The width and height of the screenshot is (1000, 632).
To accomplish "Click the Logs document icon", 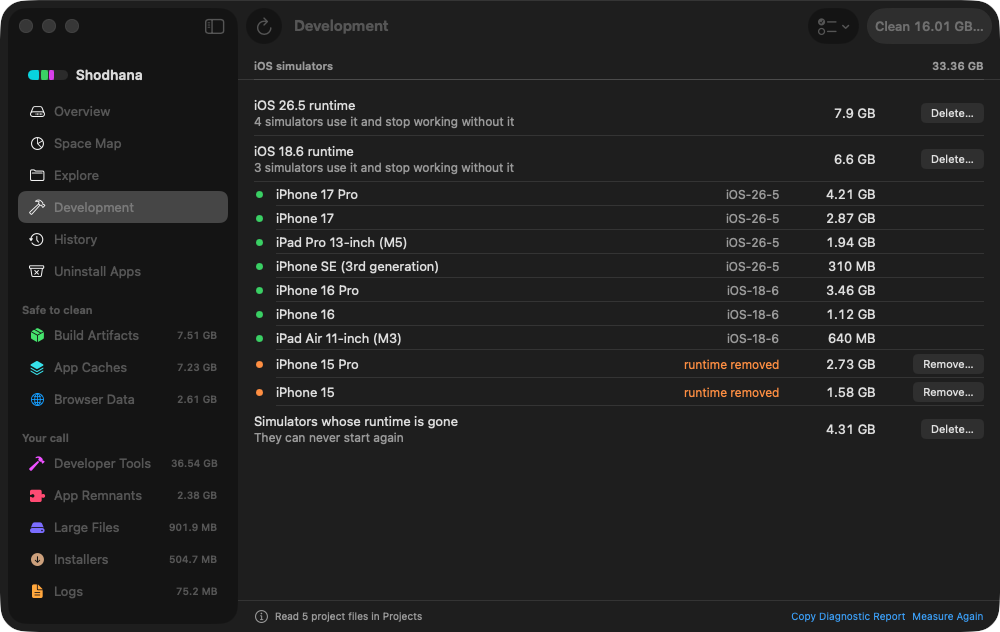I will [x=37, y=591].
